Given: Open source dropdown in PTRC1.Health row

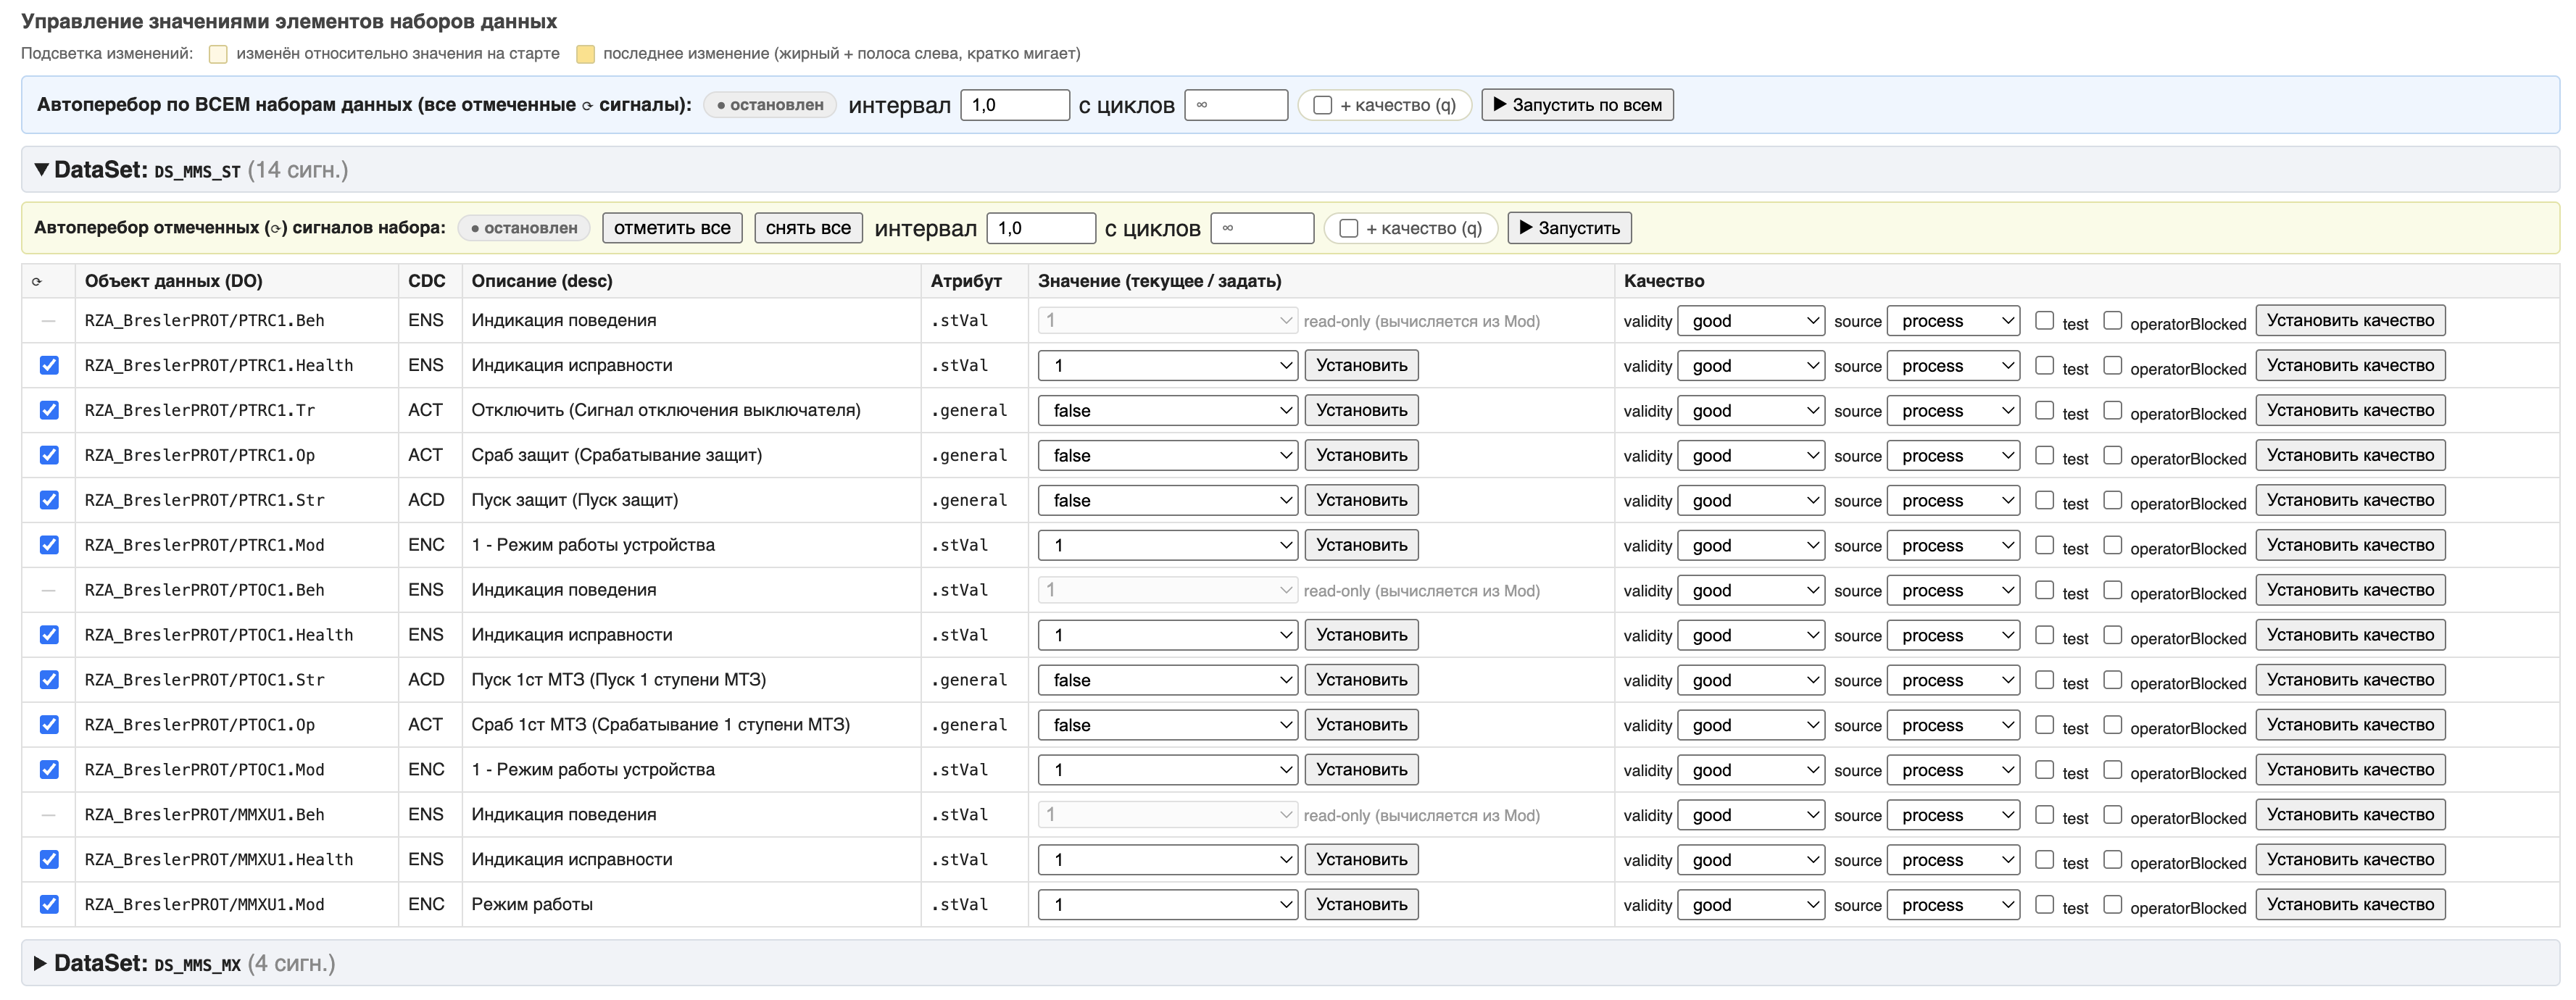Looking at the screenshot, I should (x=1953, y=366).
